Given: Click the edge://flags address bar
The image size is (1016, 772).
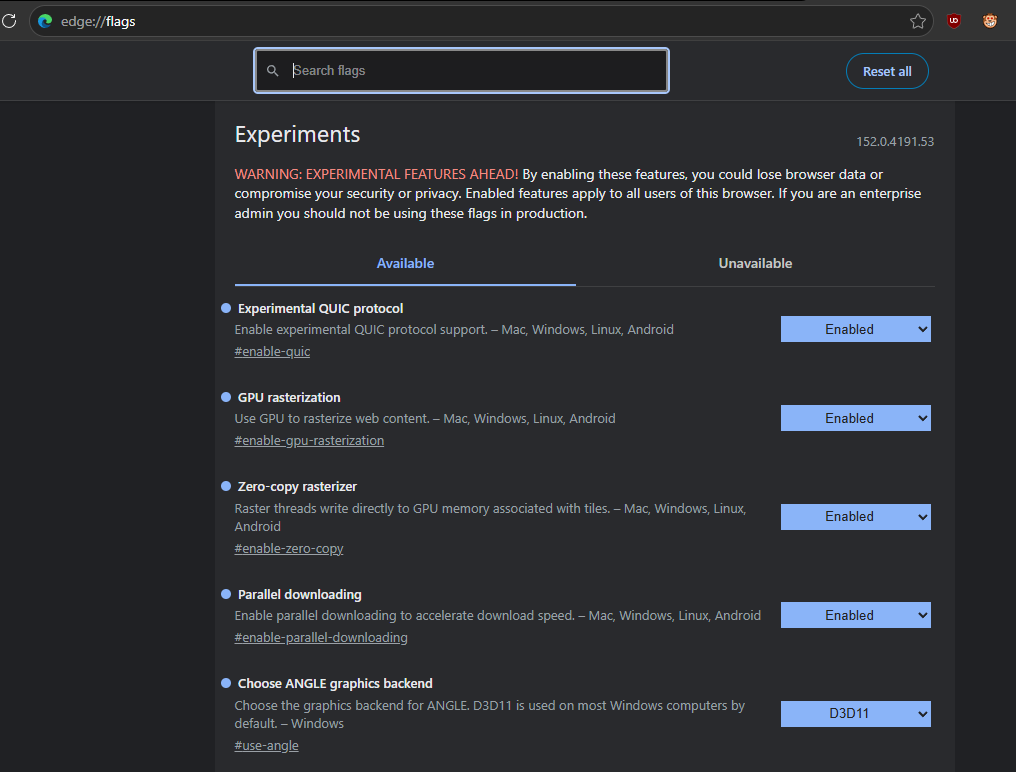Looking at the screenshot, I should point(481,21).
